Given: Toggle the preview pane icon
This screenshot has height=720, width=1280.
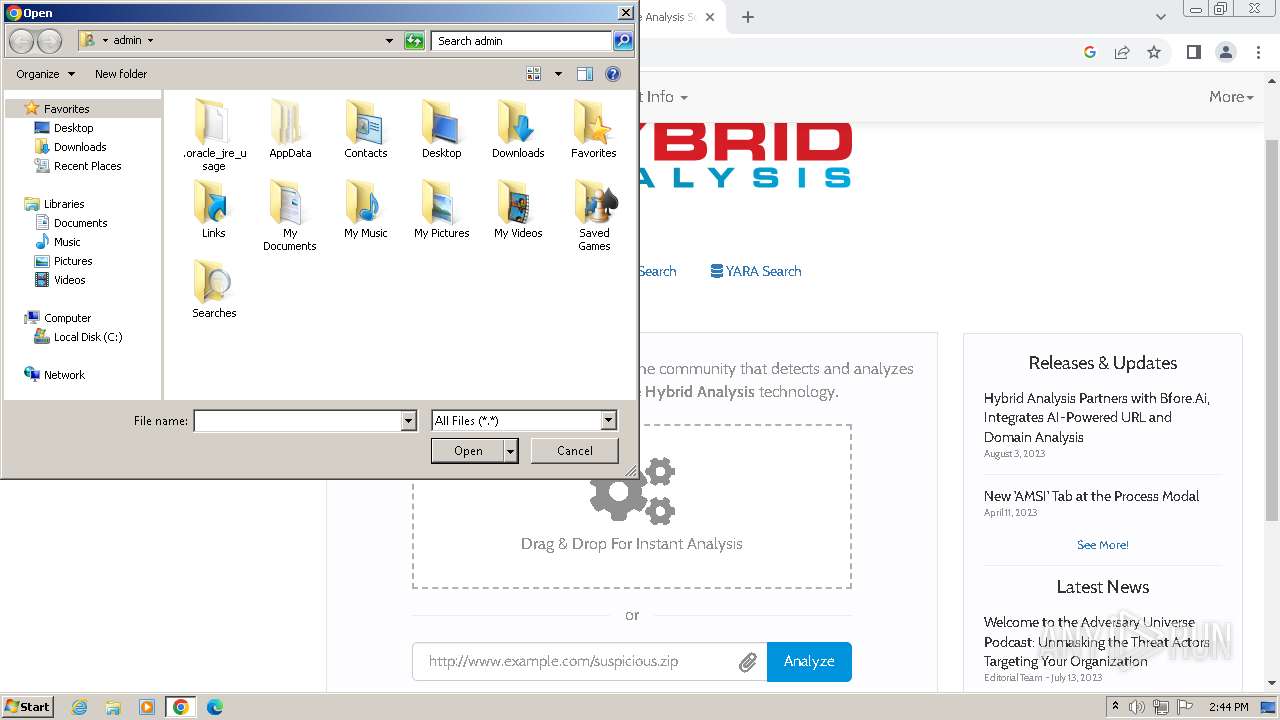Looking at the screenshot, I should click(585, 74).
